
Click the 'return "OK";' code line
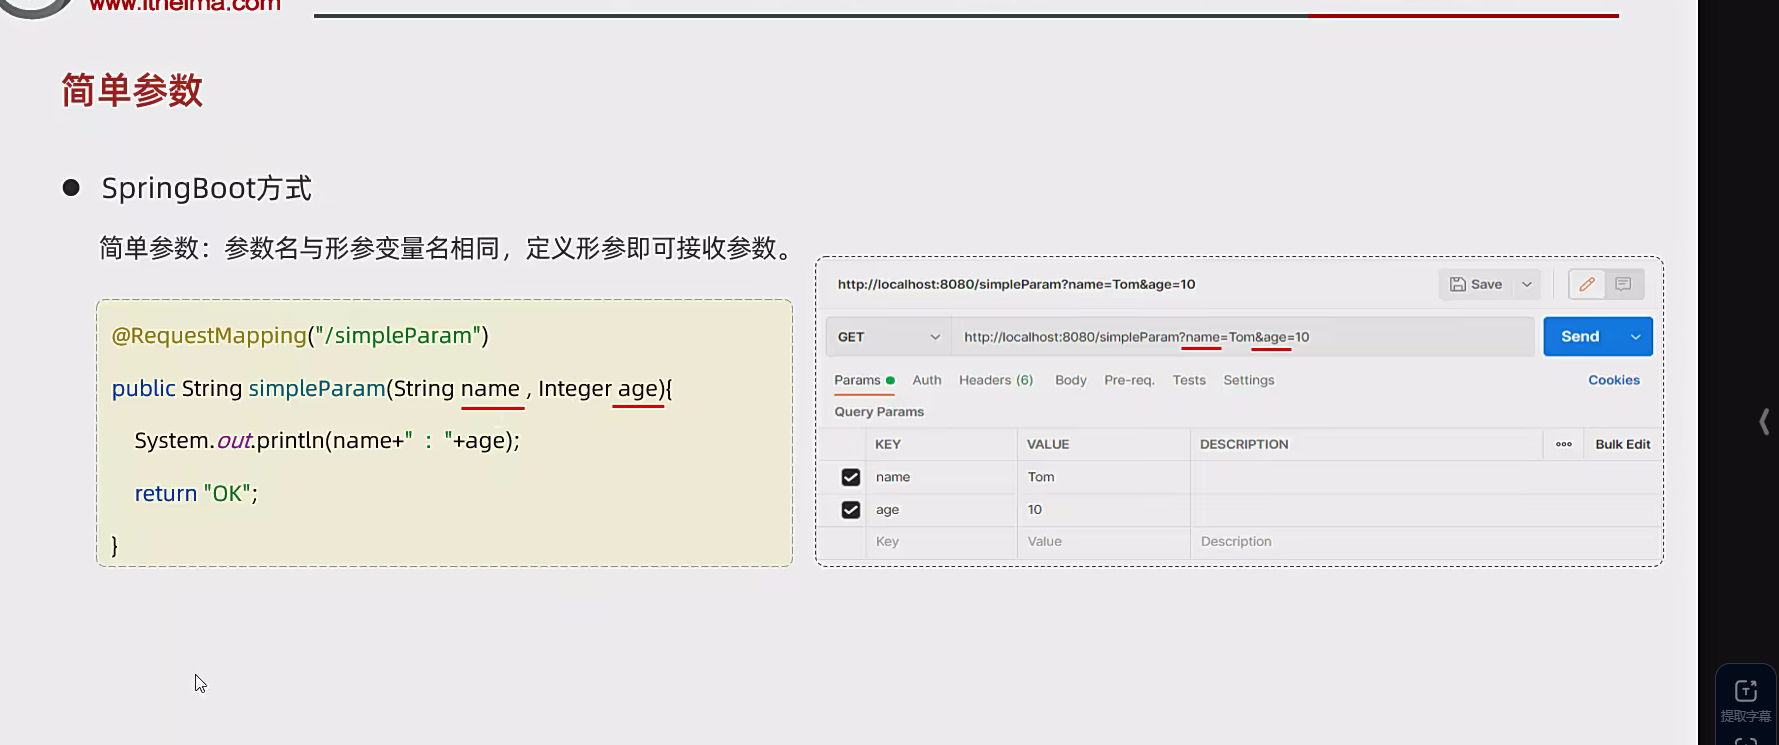[196, 493]
